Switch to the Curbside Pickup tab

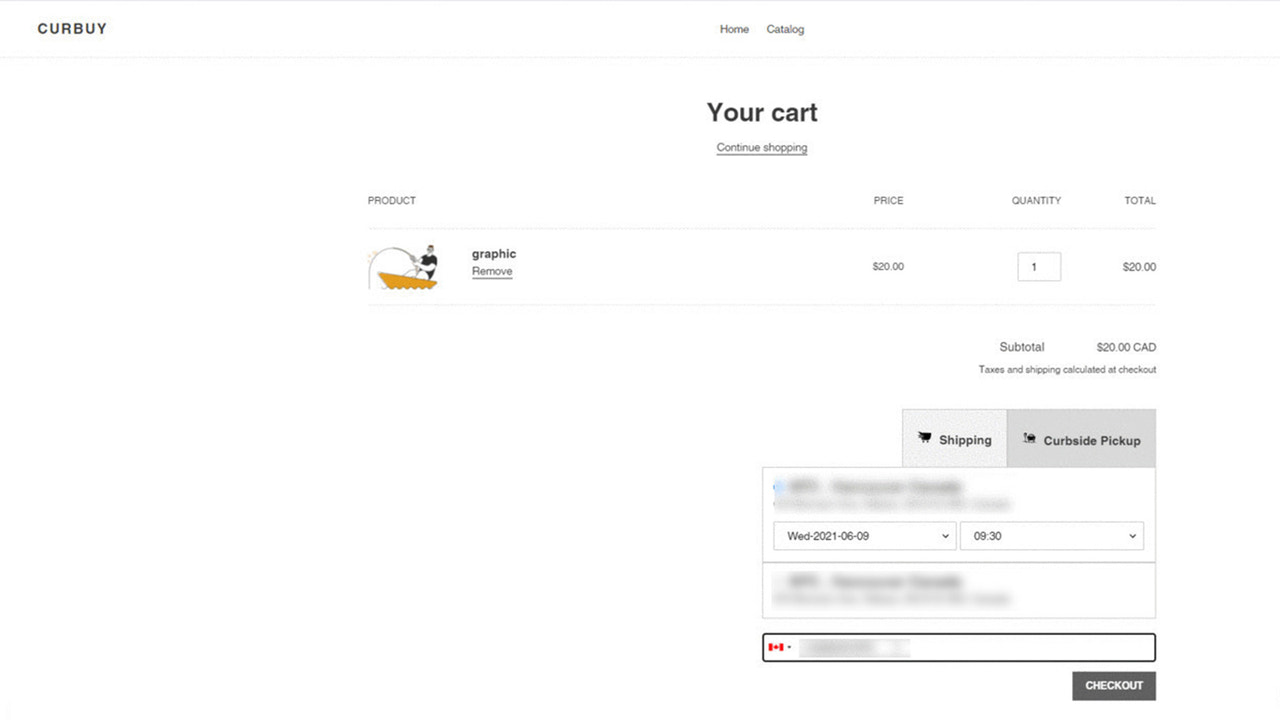pos(1080,438)
